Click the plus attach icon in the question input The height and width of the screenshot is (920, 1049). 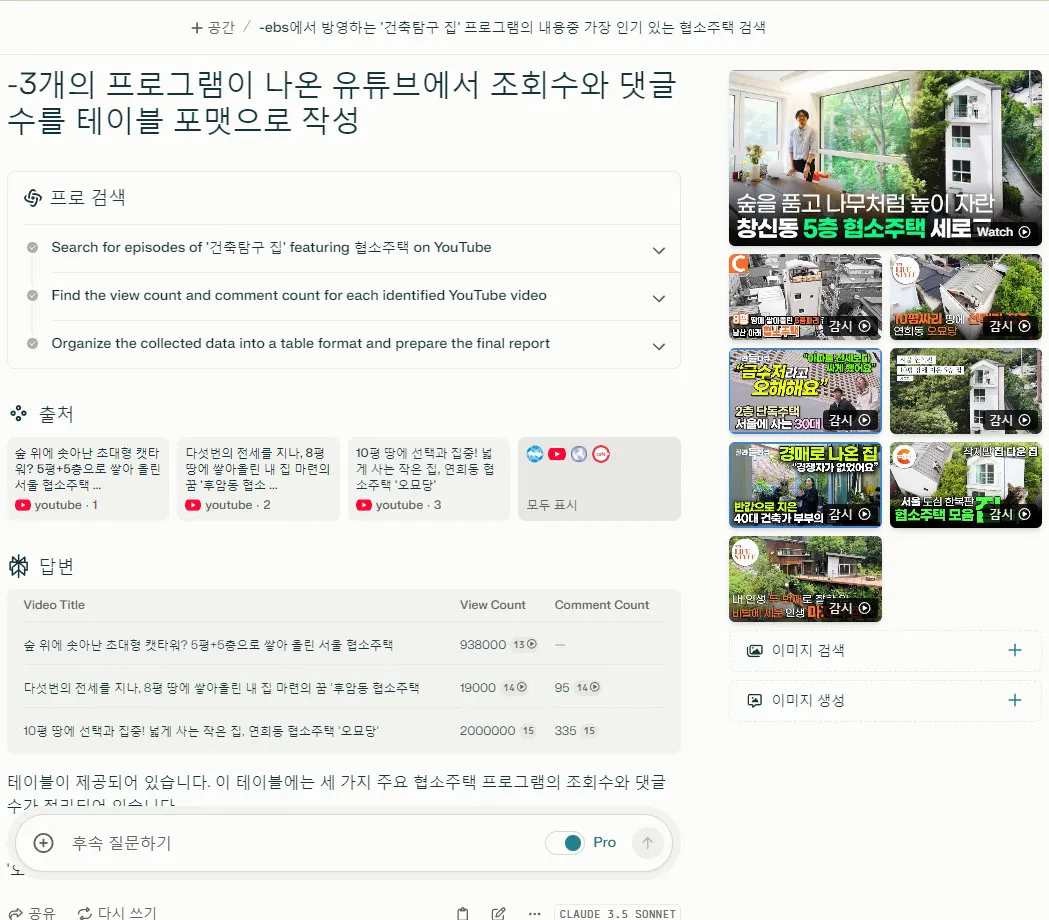click(x=42, y=843)
